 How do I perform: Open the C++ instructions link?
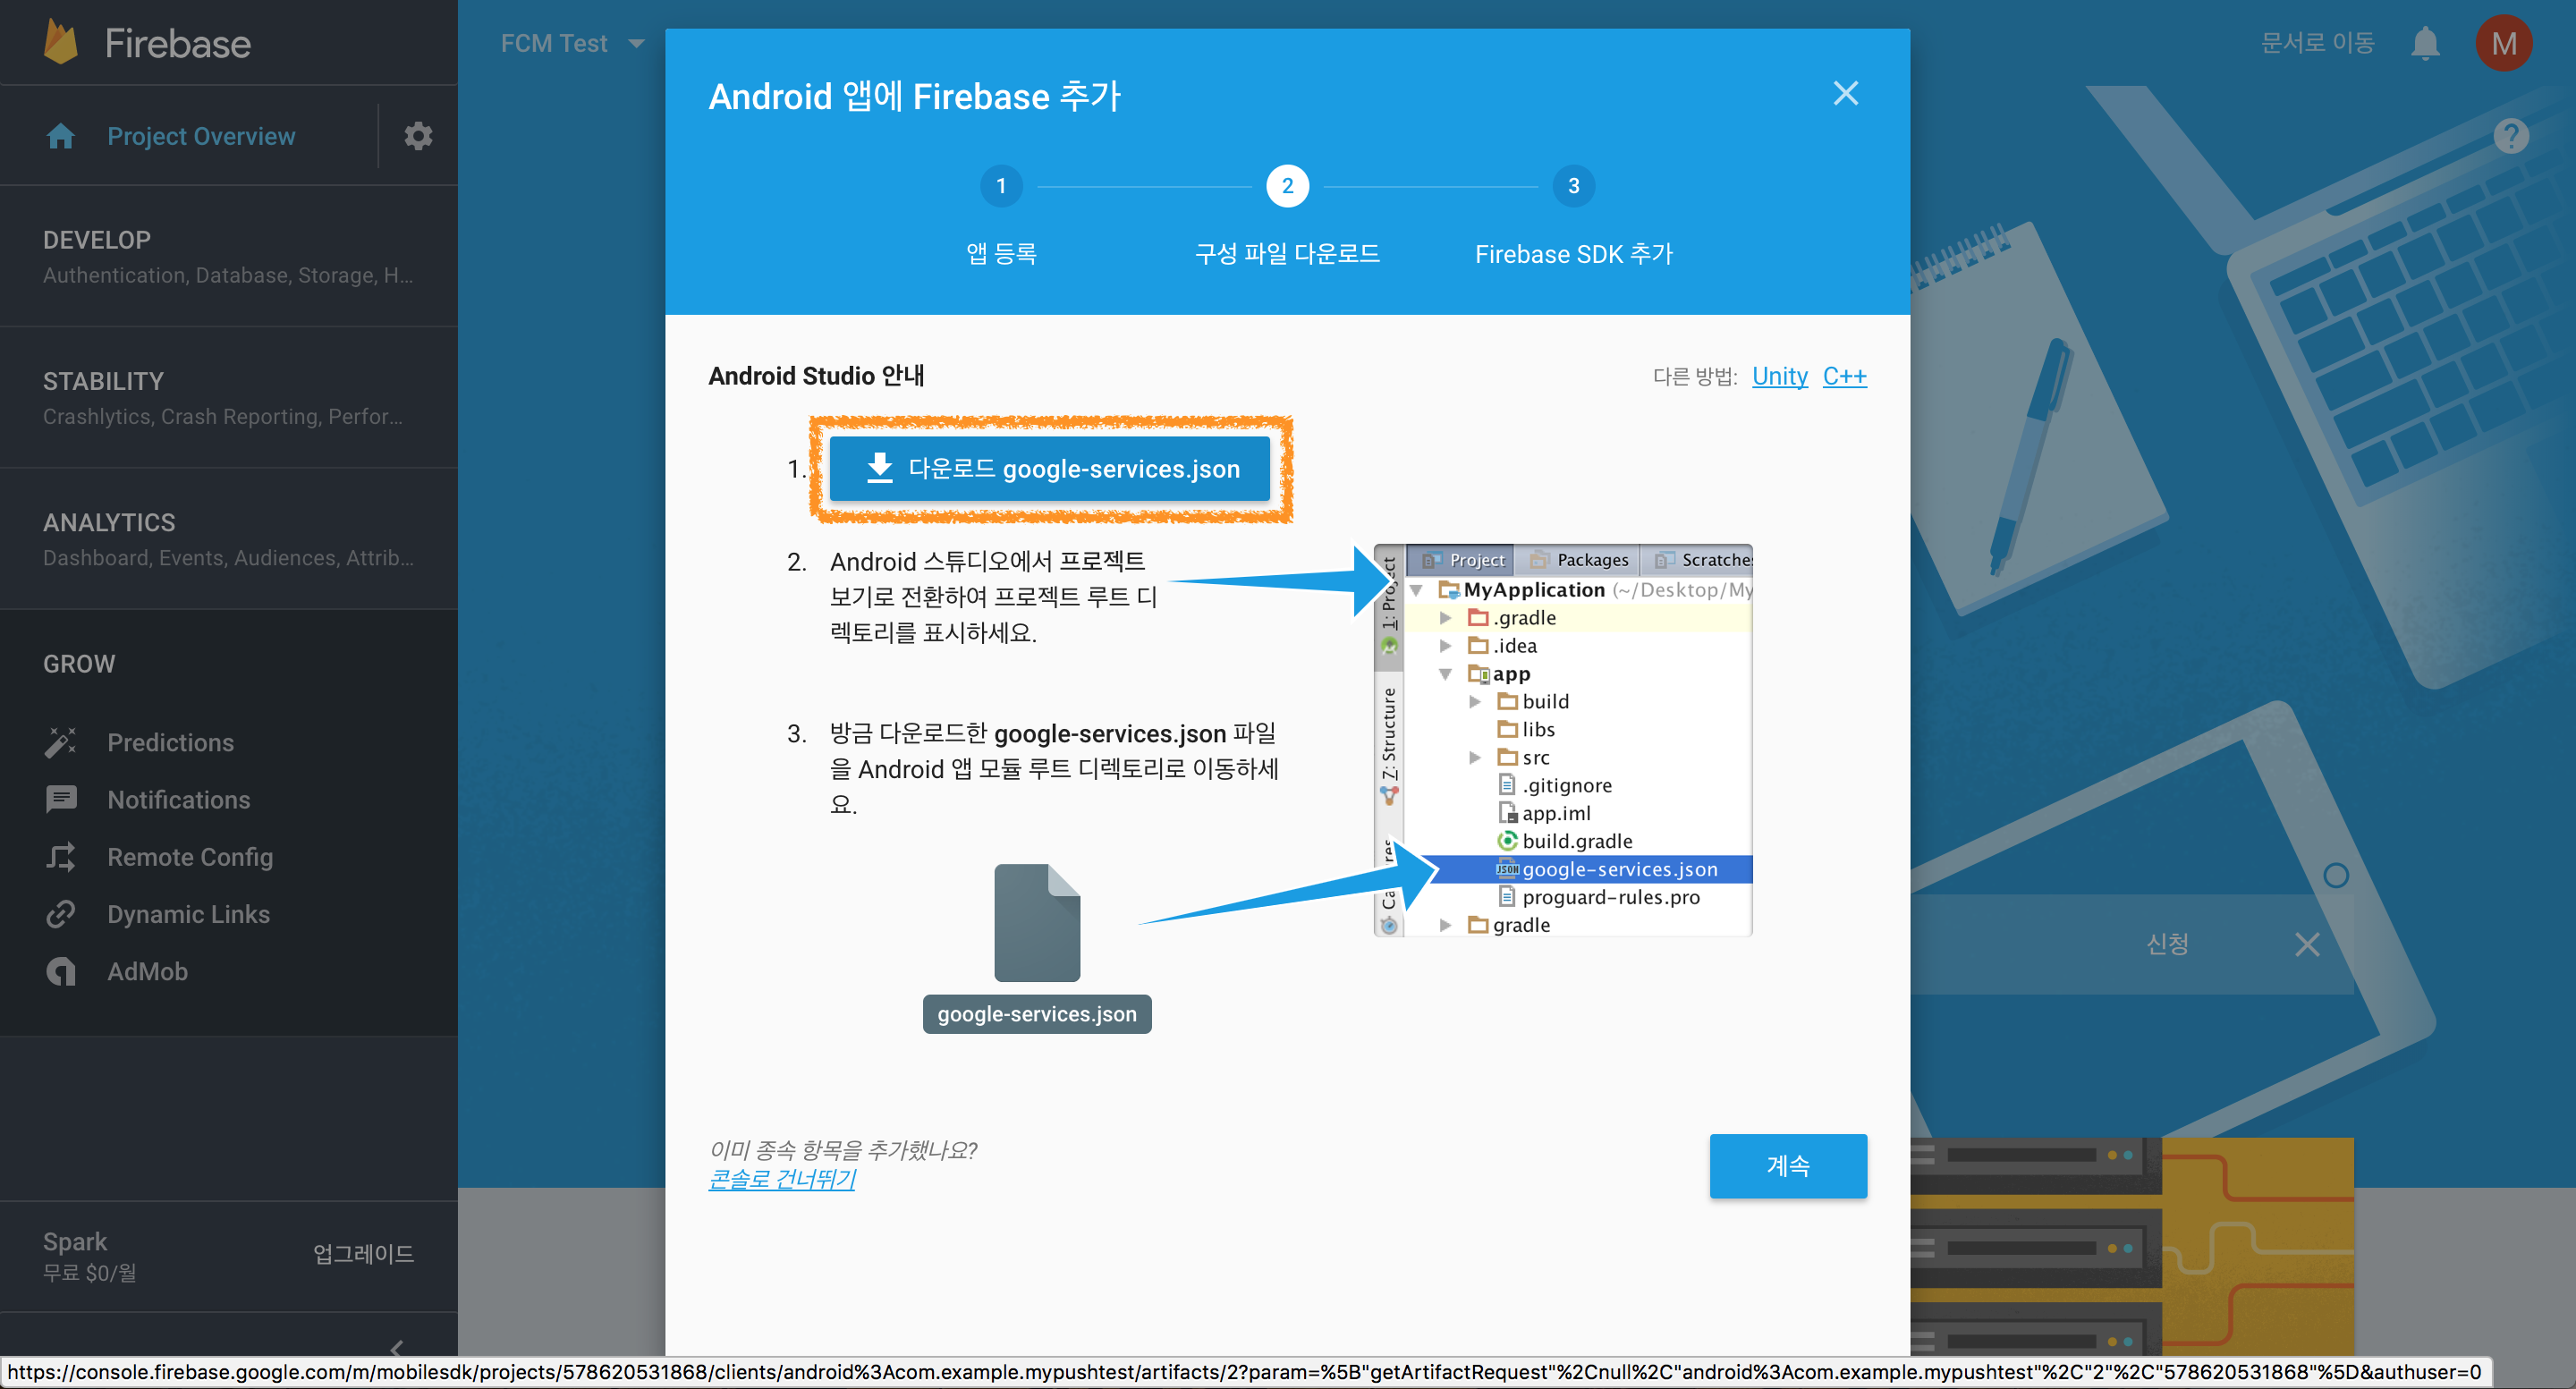click(1844, 376)
